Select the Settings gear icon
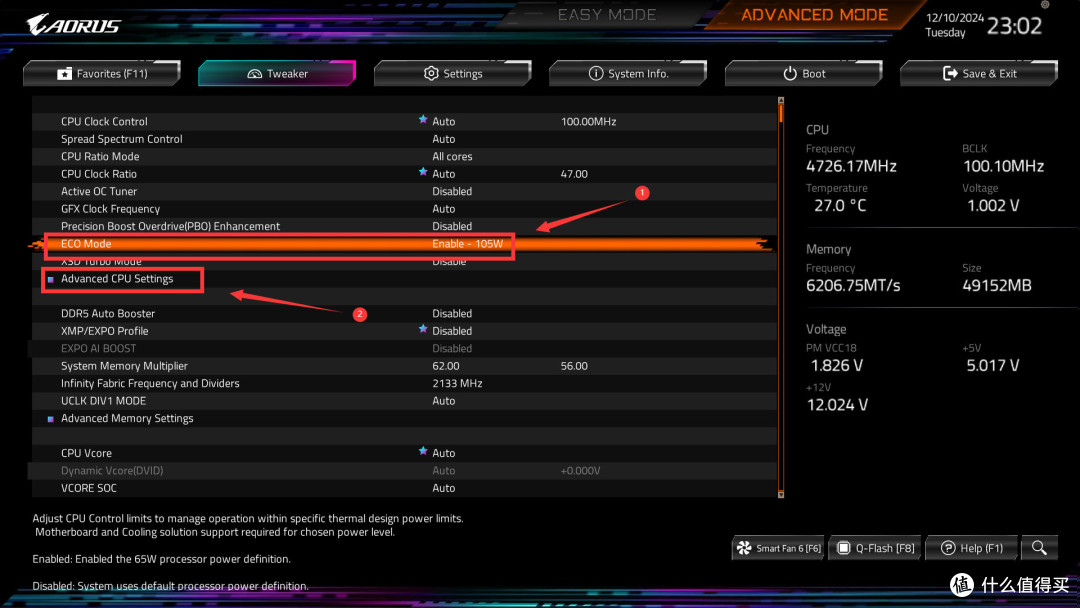The height and width of the screenshot is (608, 1080). (429, 72)
